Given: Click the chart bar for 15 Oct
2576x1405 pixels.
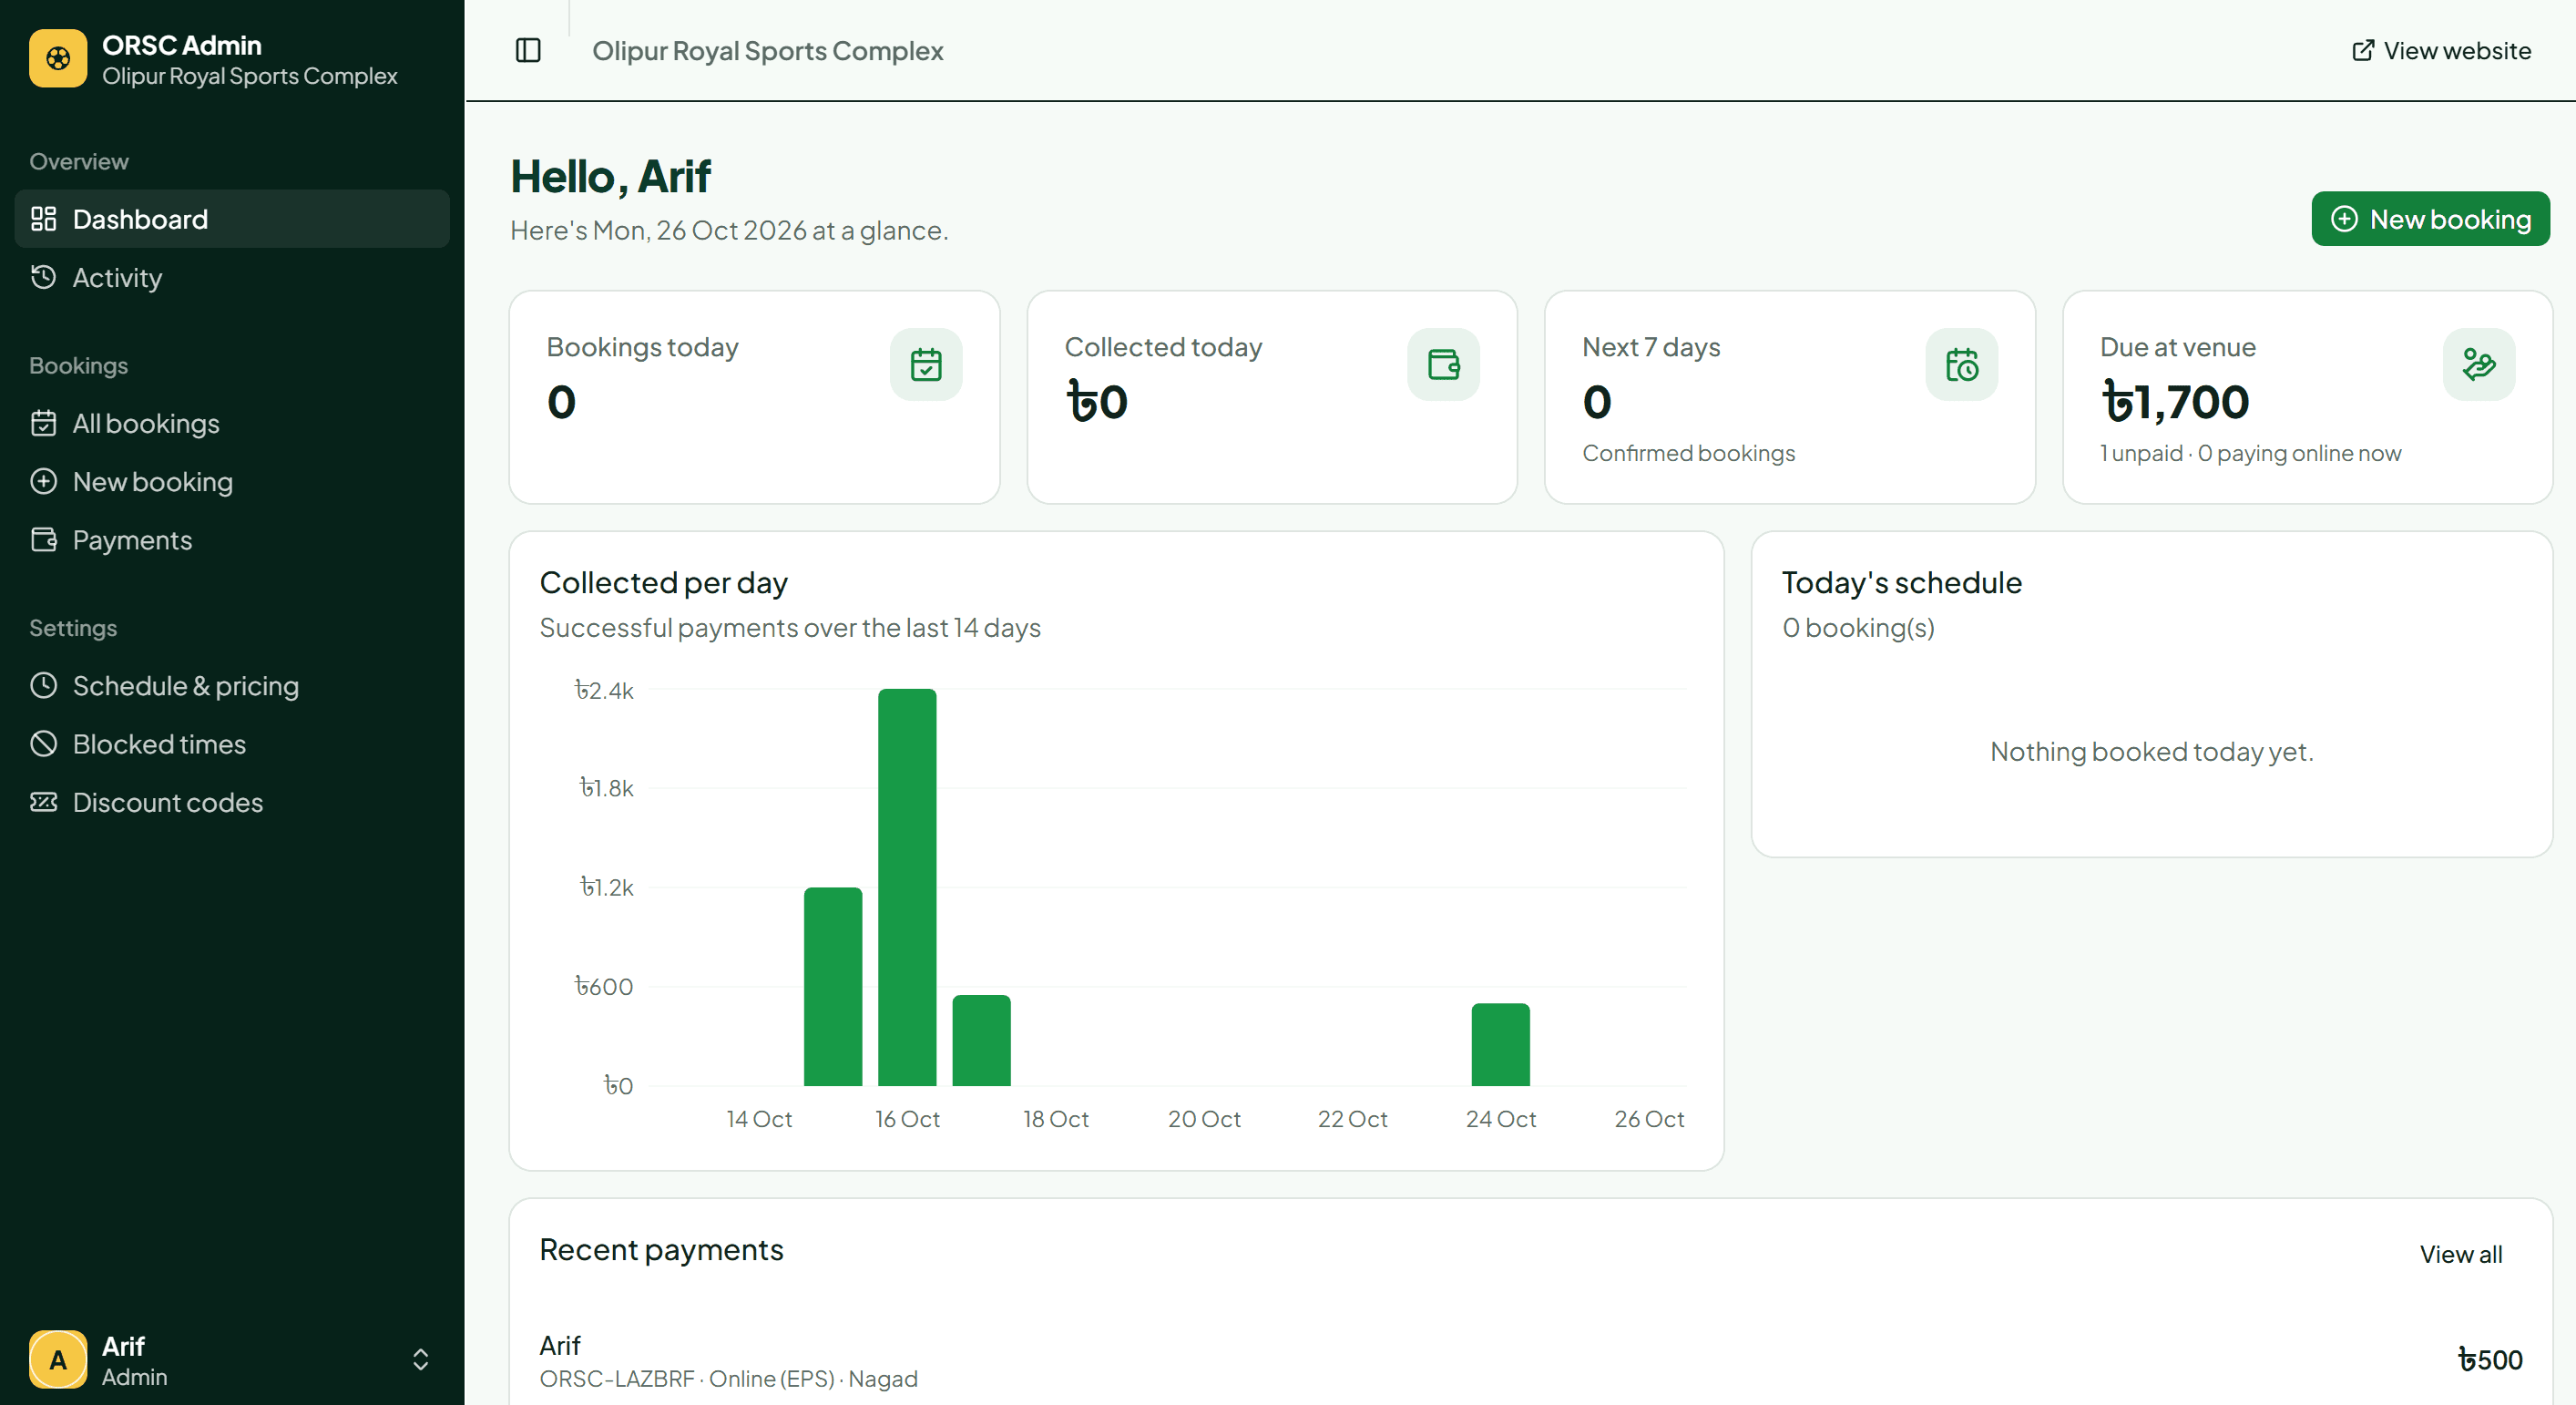Looking at the screenshot, I should [x=833, y=986].
